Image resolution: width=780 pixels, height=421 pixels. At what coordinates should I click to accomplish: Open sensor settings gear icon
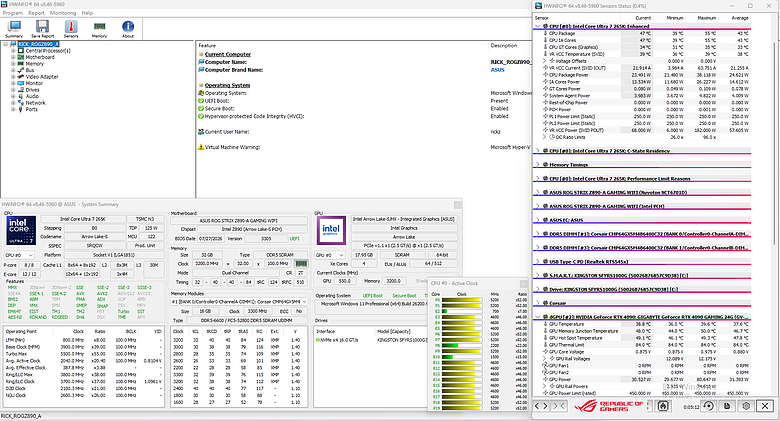(x=746, y=406)
